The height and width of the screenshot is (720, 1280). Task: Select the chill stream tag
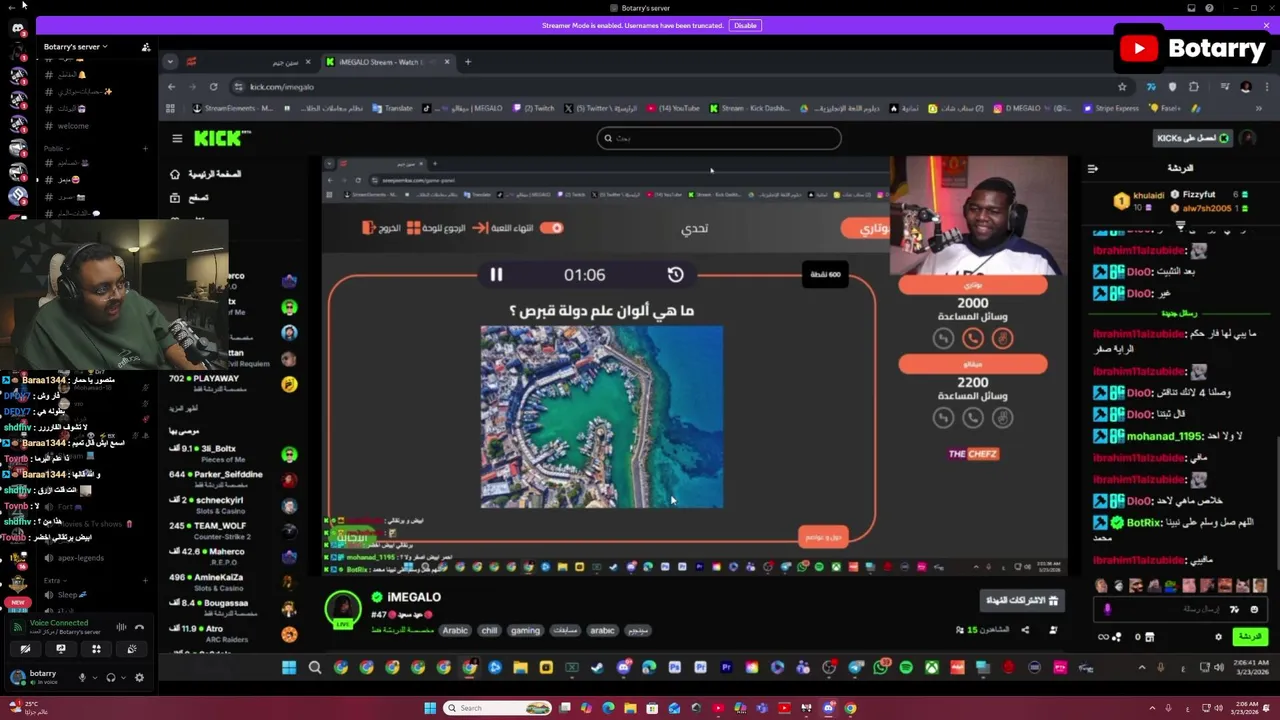pos(489,631)
